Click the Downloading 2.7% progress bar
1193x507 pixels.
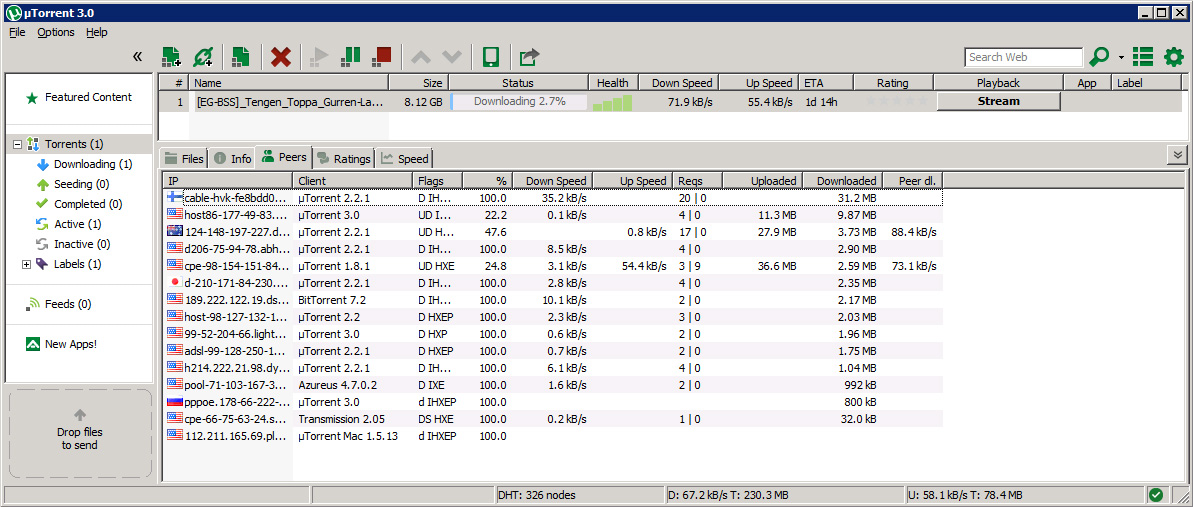click(x=519, y=101)
